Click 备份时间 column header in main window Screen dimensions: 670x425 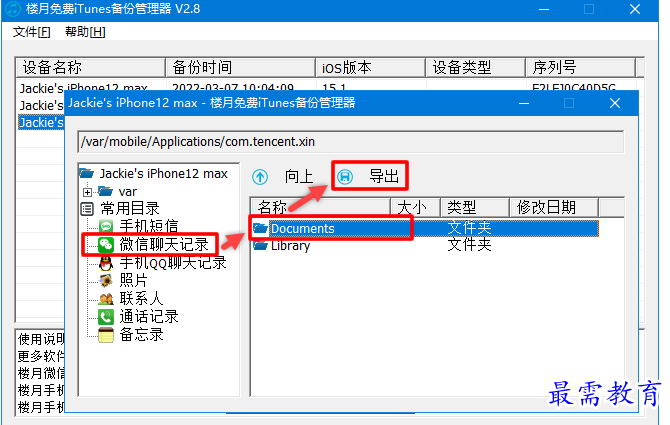(241, 67)
